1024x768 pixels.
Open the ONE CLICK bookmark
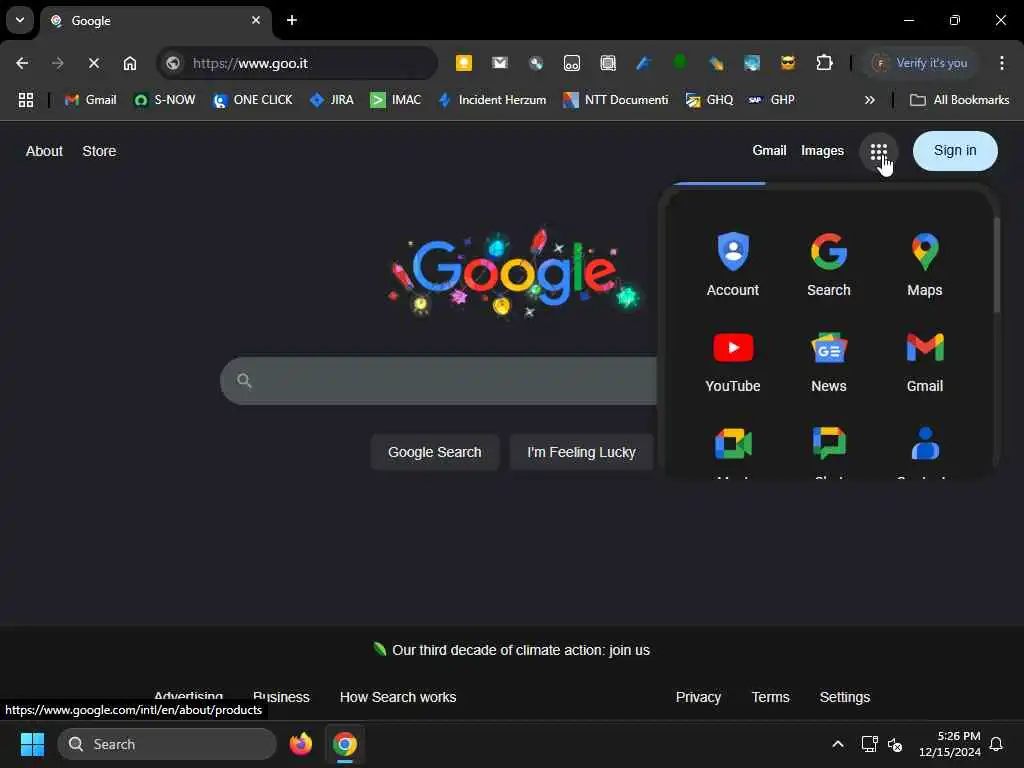tap(253, 100)
